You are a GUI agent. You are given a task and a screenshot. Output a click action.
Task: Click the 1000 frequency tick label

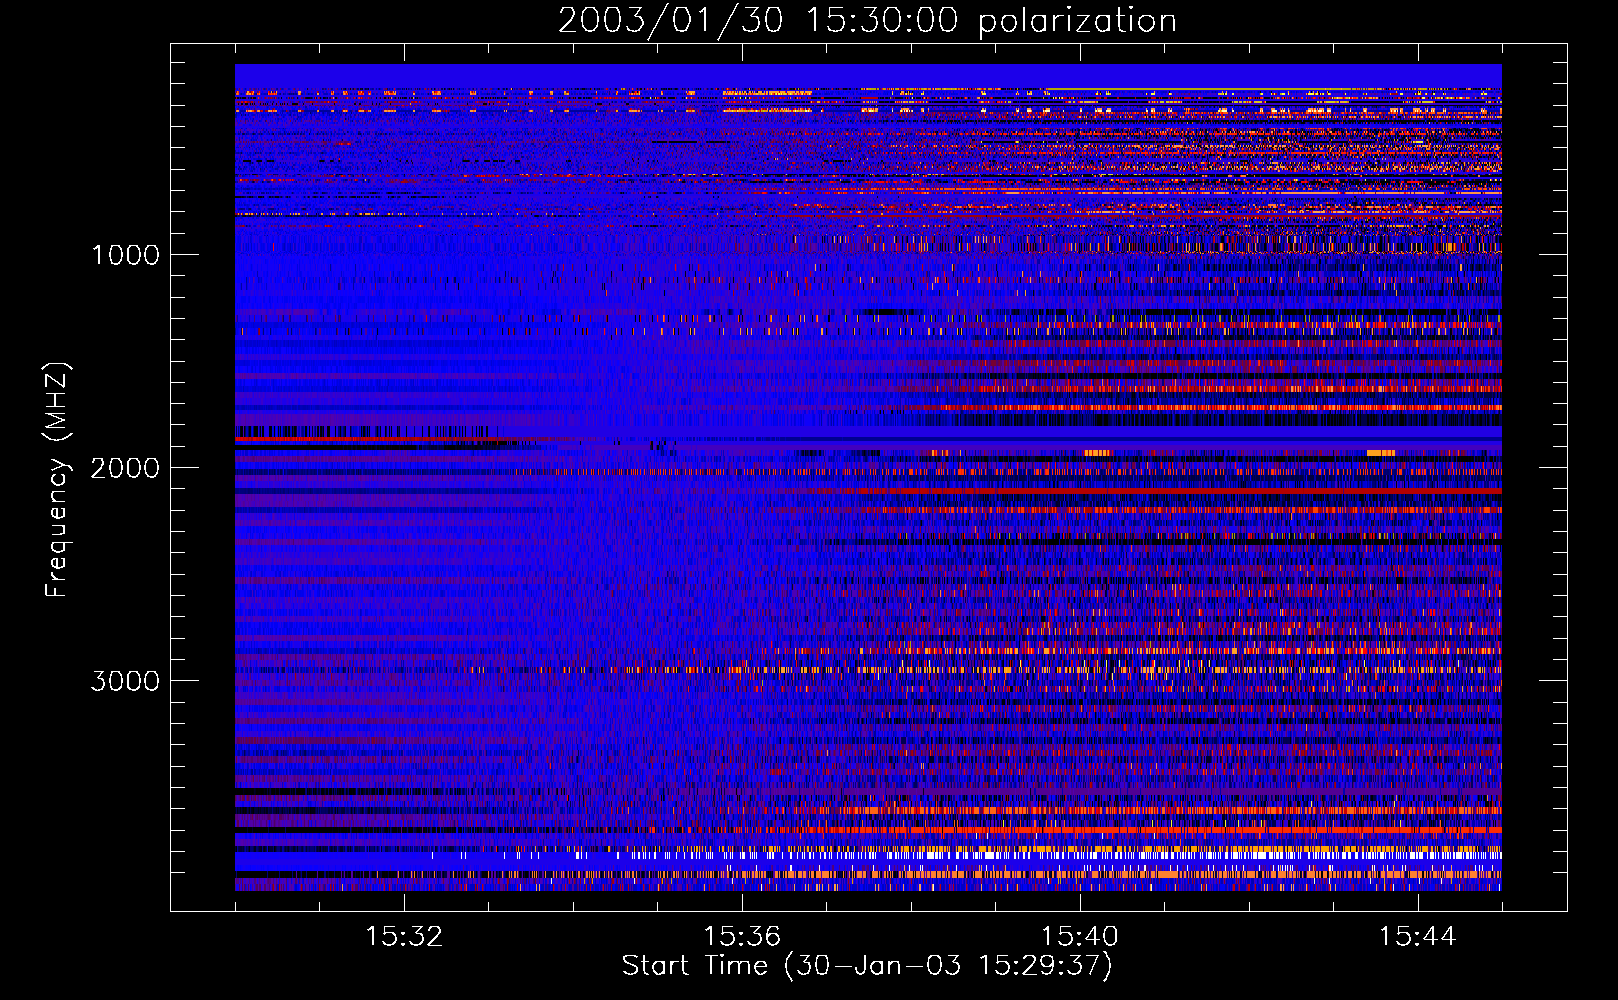(125, 255)
